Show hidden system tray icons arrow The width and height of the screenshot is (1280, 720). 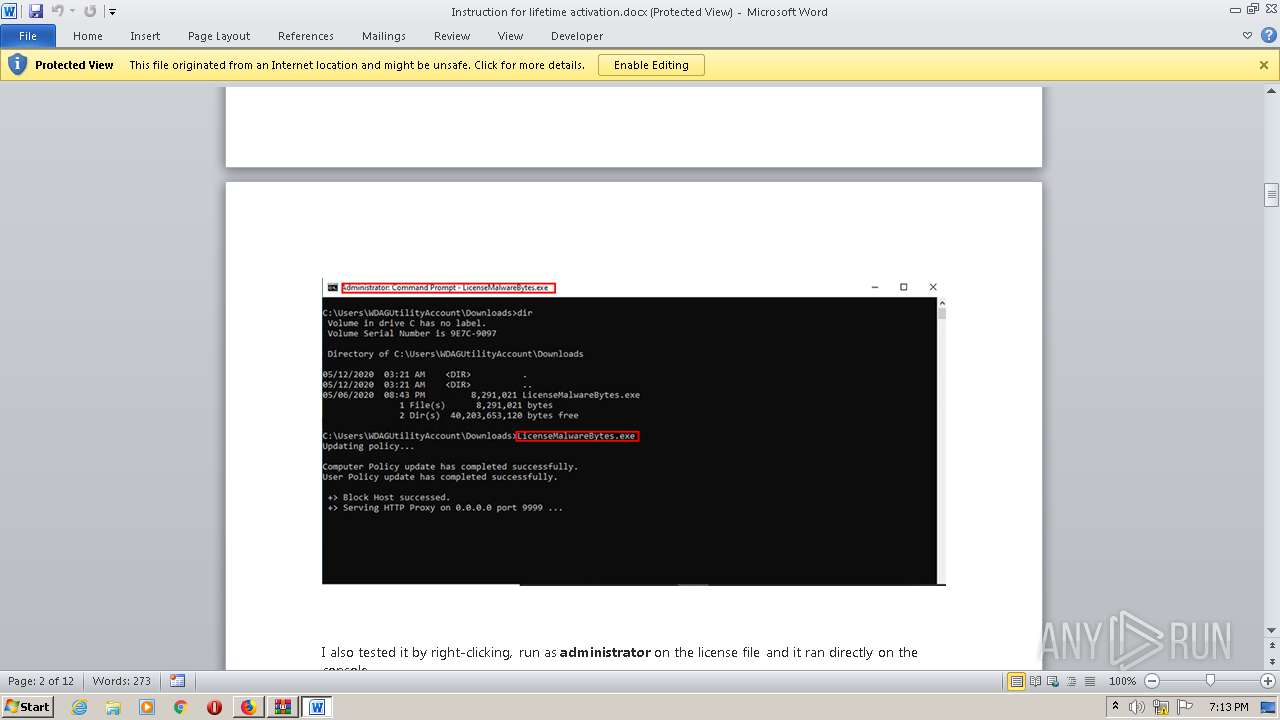[x=1116, y=706]
